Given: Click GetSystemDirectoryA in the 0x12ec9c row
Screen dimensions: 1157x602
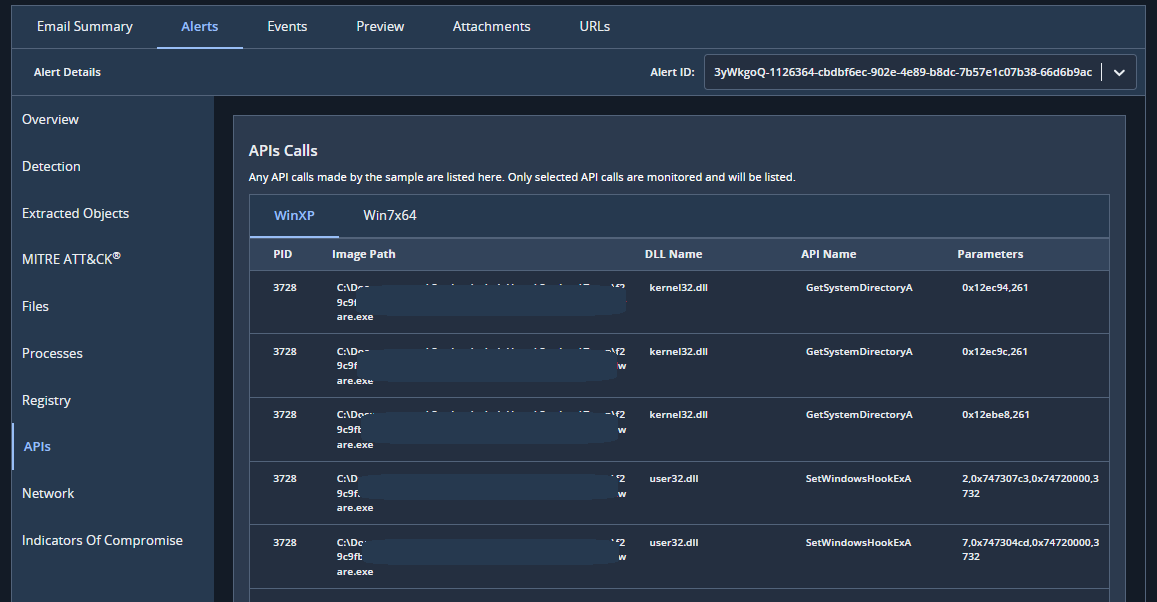Looking at the screenshot, I should pos(859,351).
